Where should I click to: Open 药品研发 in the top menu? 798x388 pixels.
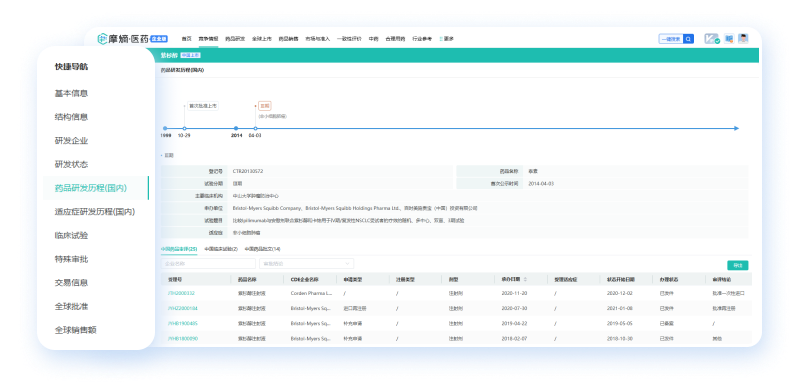(235, 39)
